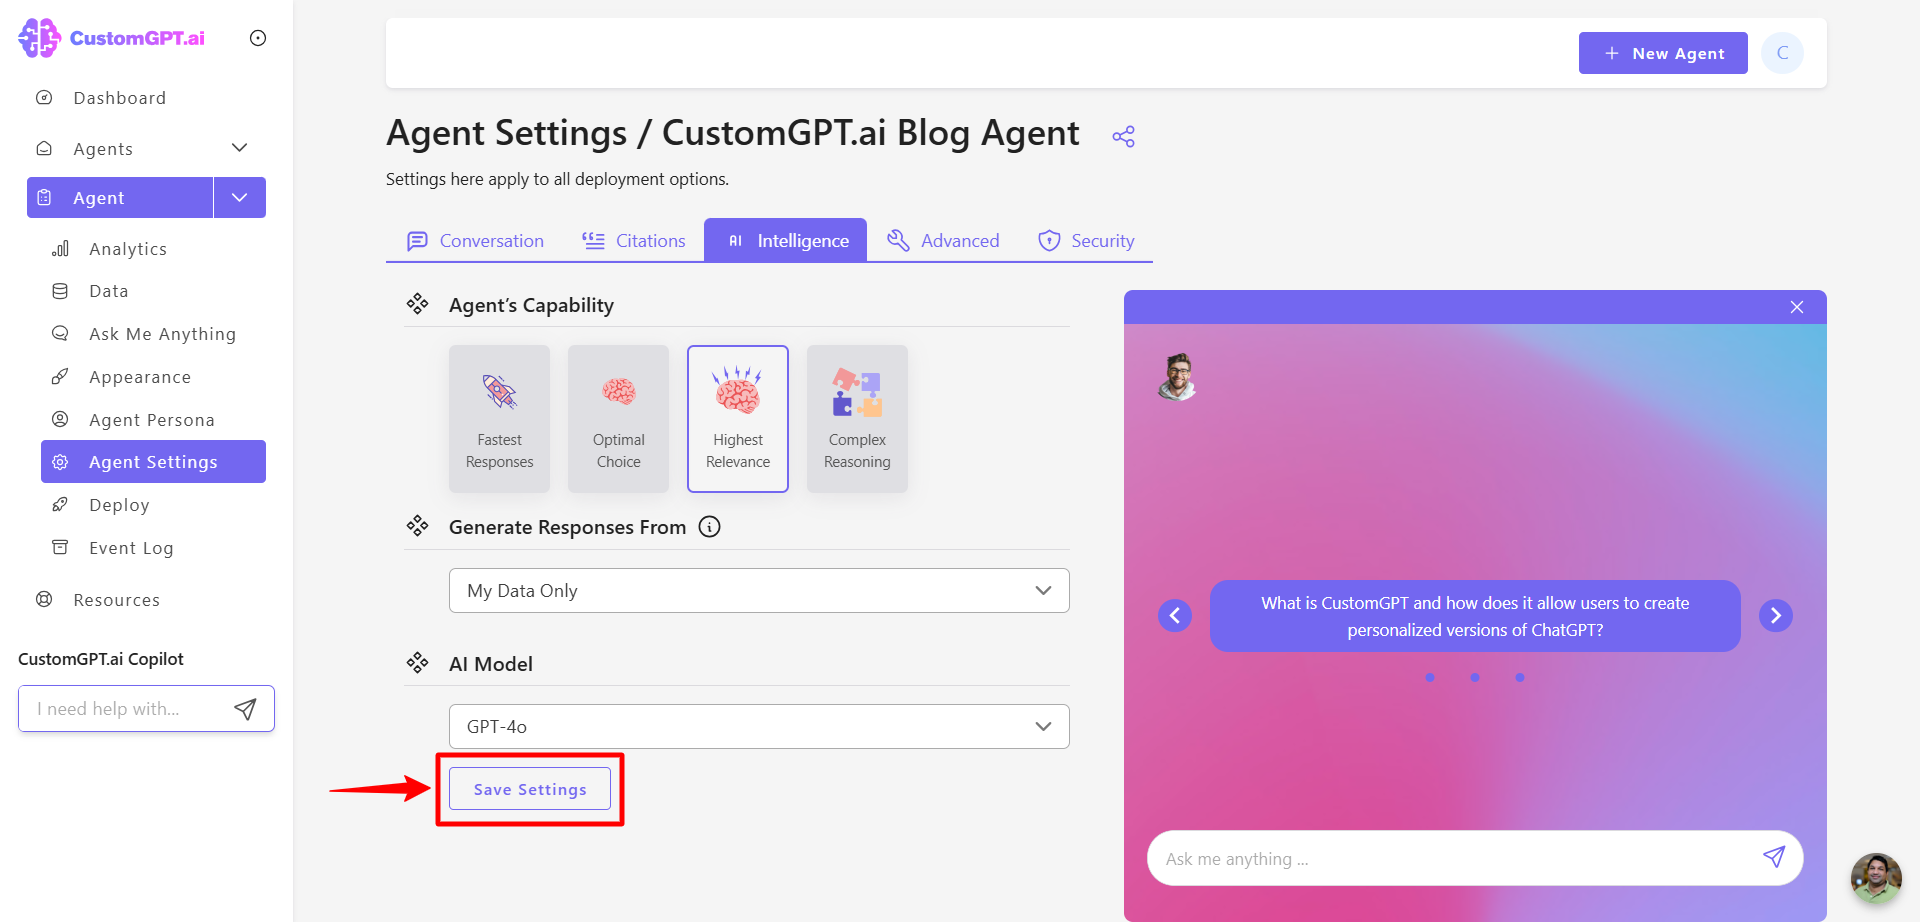This screenshot has width=1920, height=922.
Task: Open the My Data Only dropdown
Action: [759, 591]
